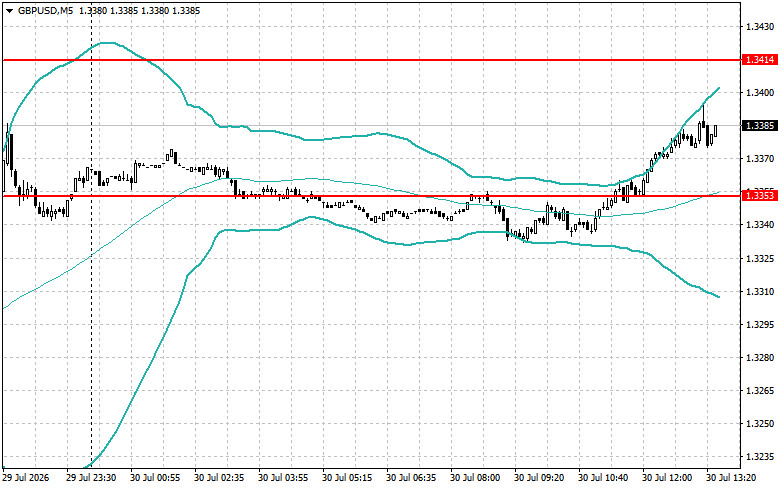Click price scale value 1.3340

760,225
